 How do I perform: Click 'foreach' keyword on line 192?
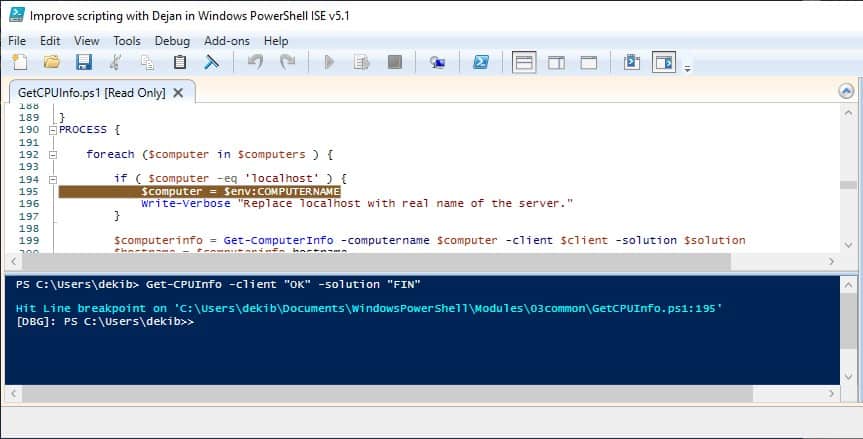[110, 155]
